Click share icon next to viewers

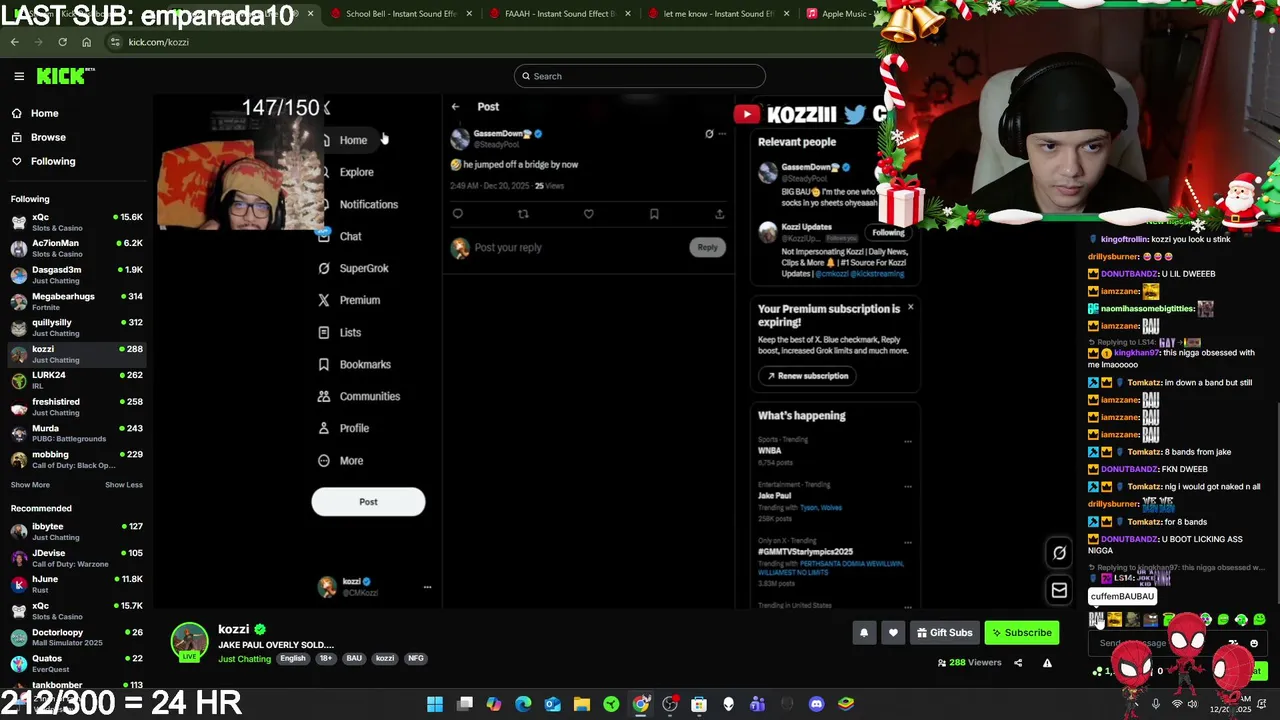(x=1018, y=662)
